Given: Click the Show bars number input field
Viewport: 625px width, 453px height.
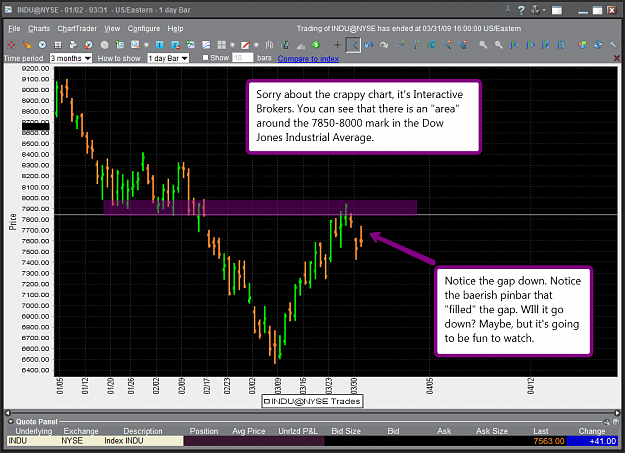Looking at the screenshot, I should click(242, 58).
